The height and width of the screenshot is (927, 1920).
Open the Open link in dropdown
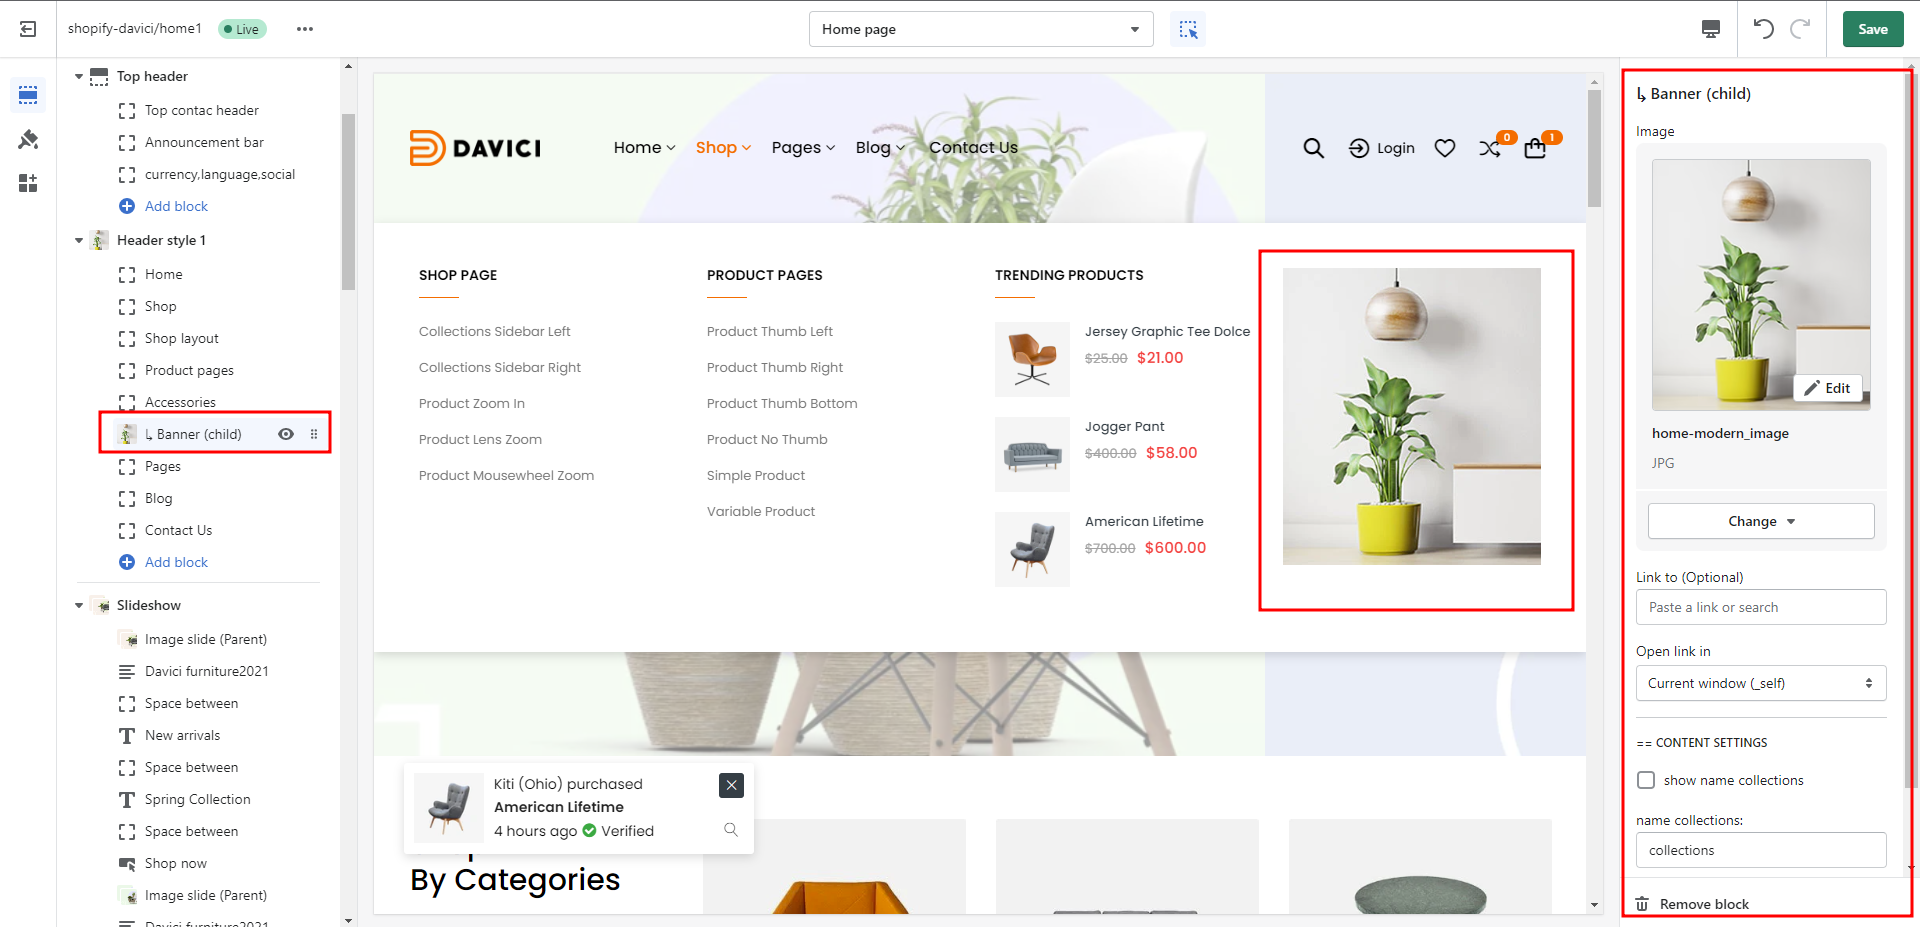click(1760, 683)
